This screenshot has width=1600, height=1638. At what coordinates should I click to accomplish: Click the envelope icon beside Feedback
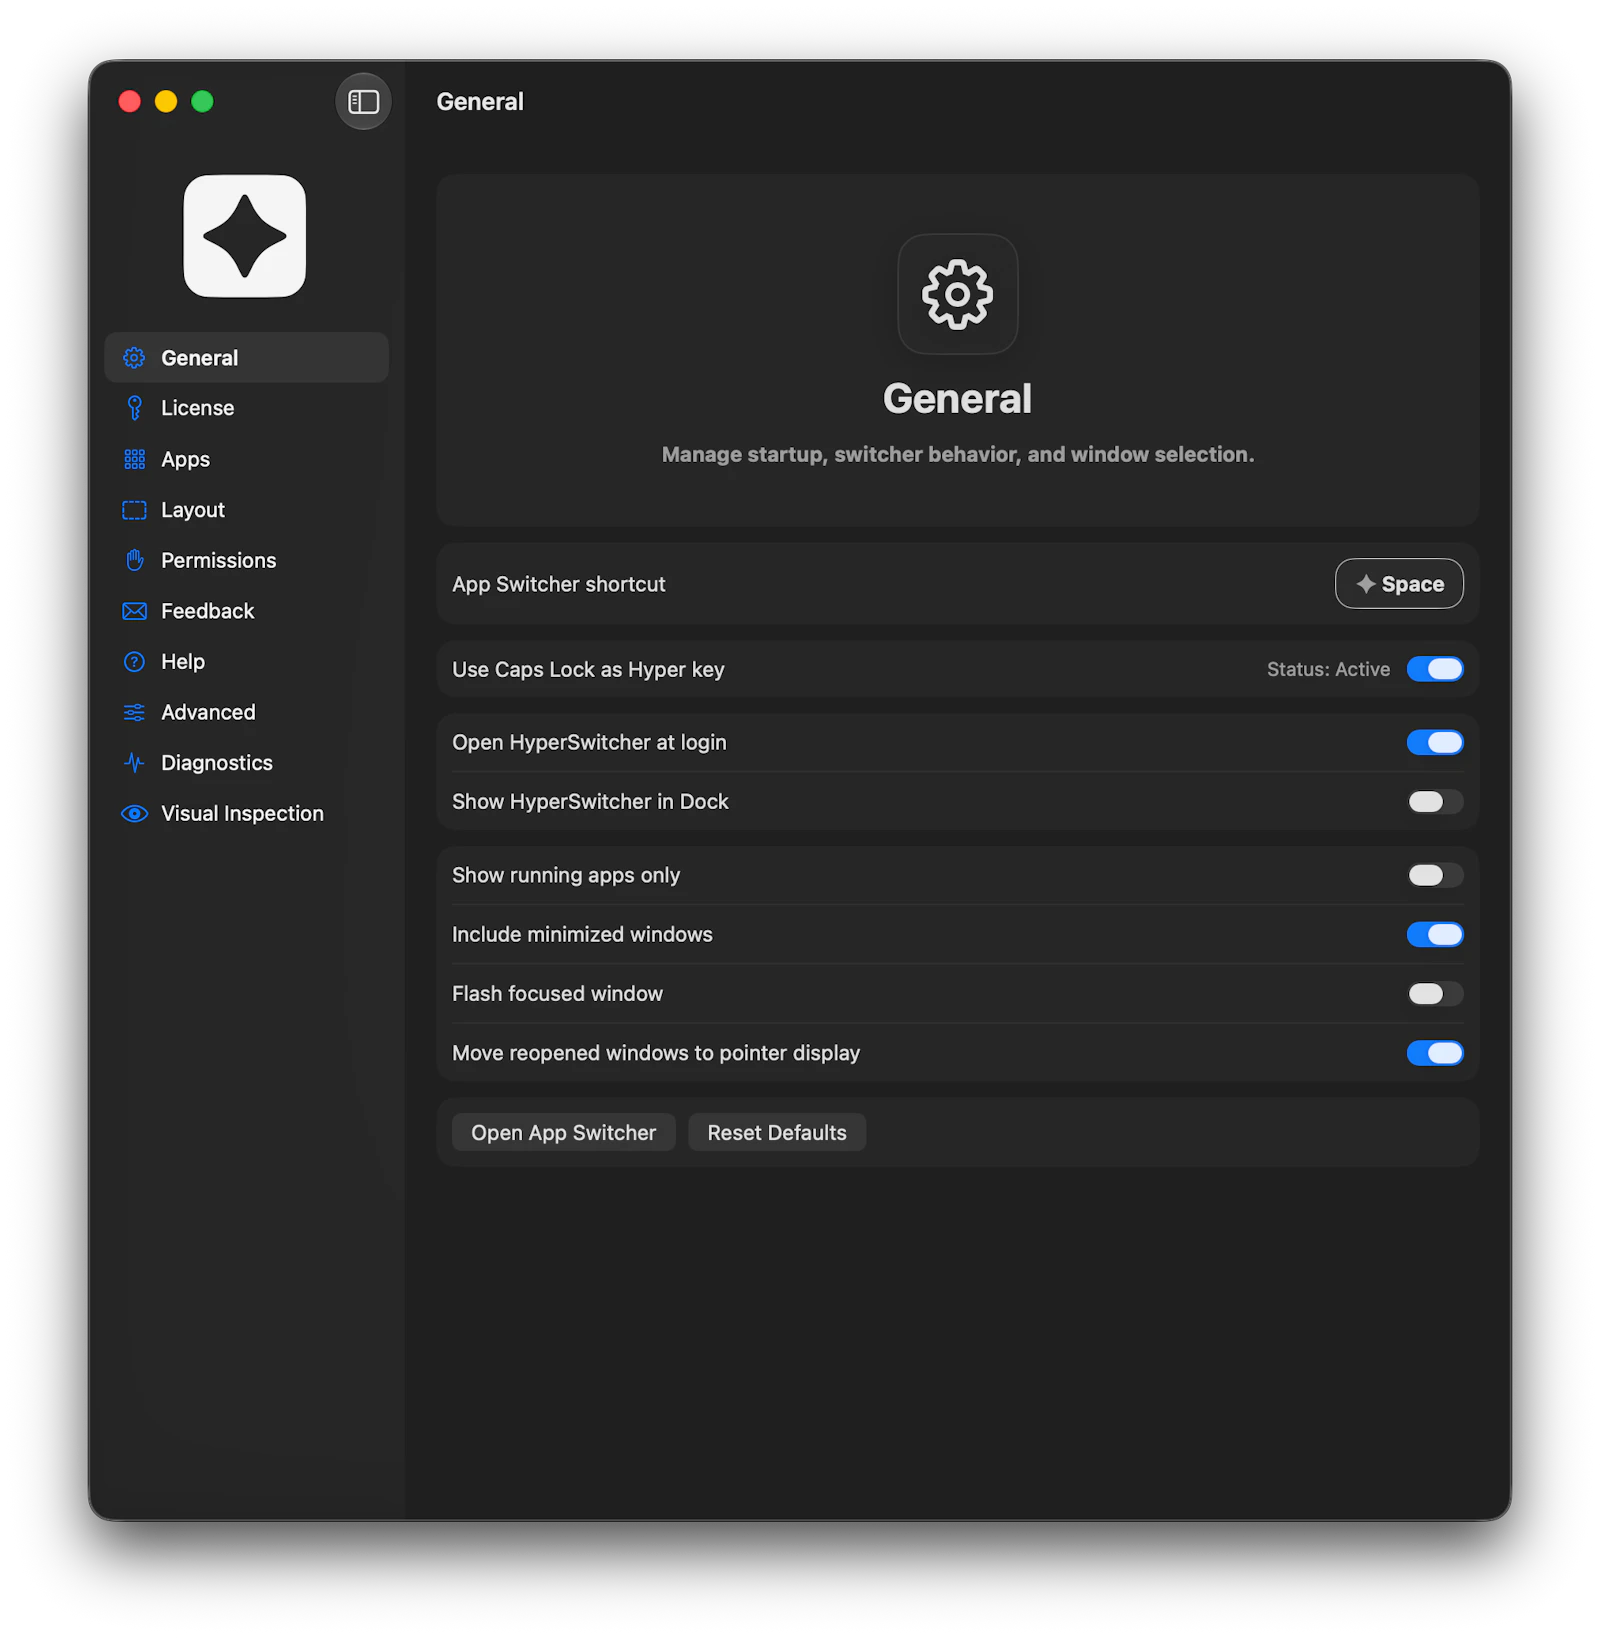[134, 611]
